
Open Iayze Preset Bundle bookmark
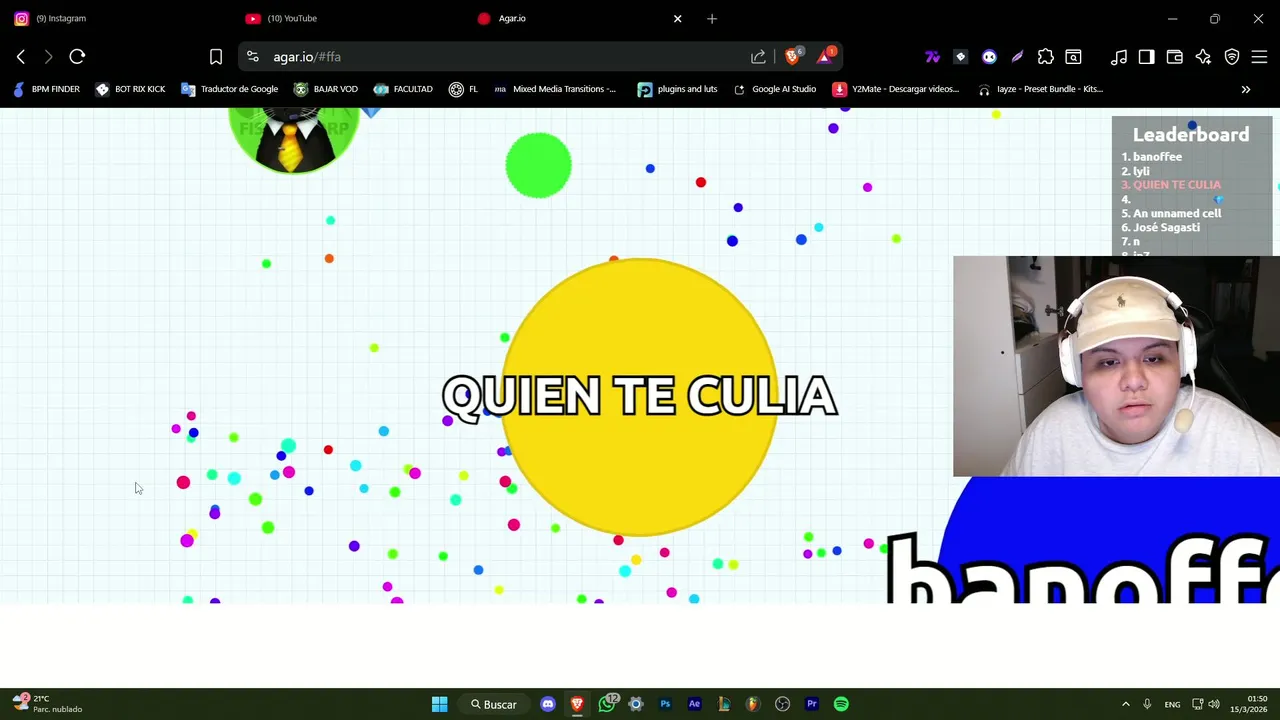1040,89
